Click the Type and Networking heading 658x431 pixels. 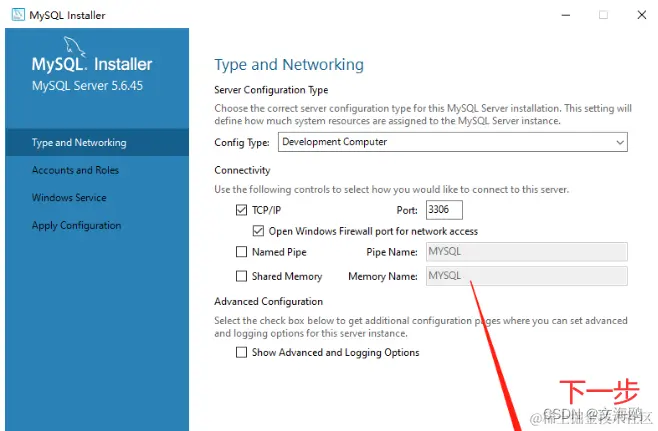pyautogui.click(x=289, y=65)
